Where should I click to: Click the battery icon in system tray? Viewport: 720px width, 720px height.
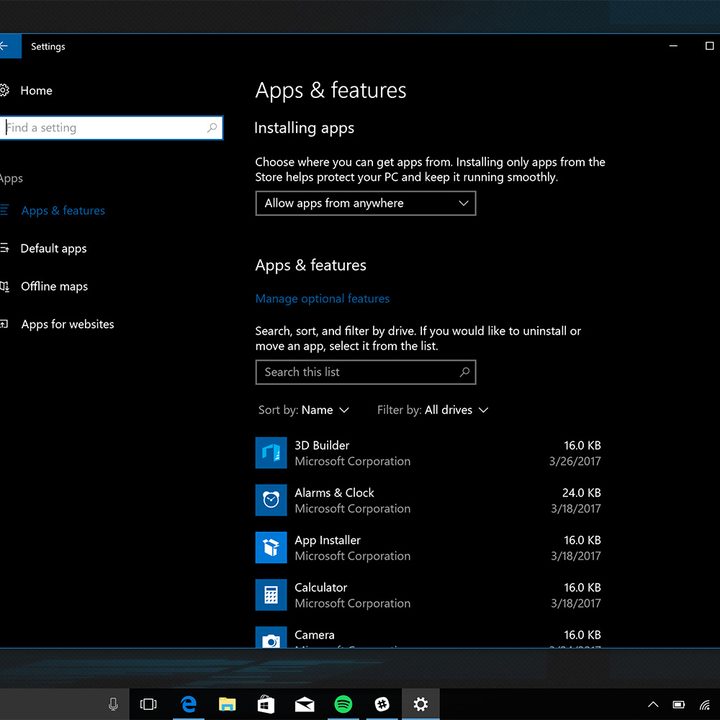click(x=679, y=704)
